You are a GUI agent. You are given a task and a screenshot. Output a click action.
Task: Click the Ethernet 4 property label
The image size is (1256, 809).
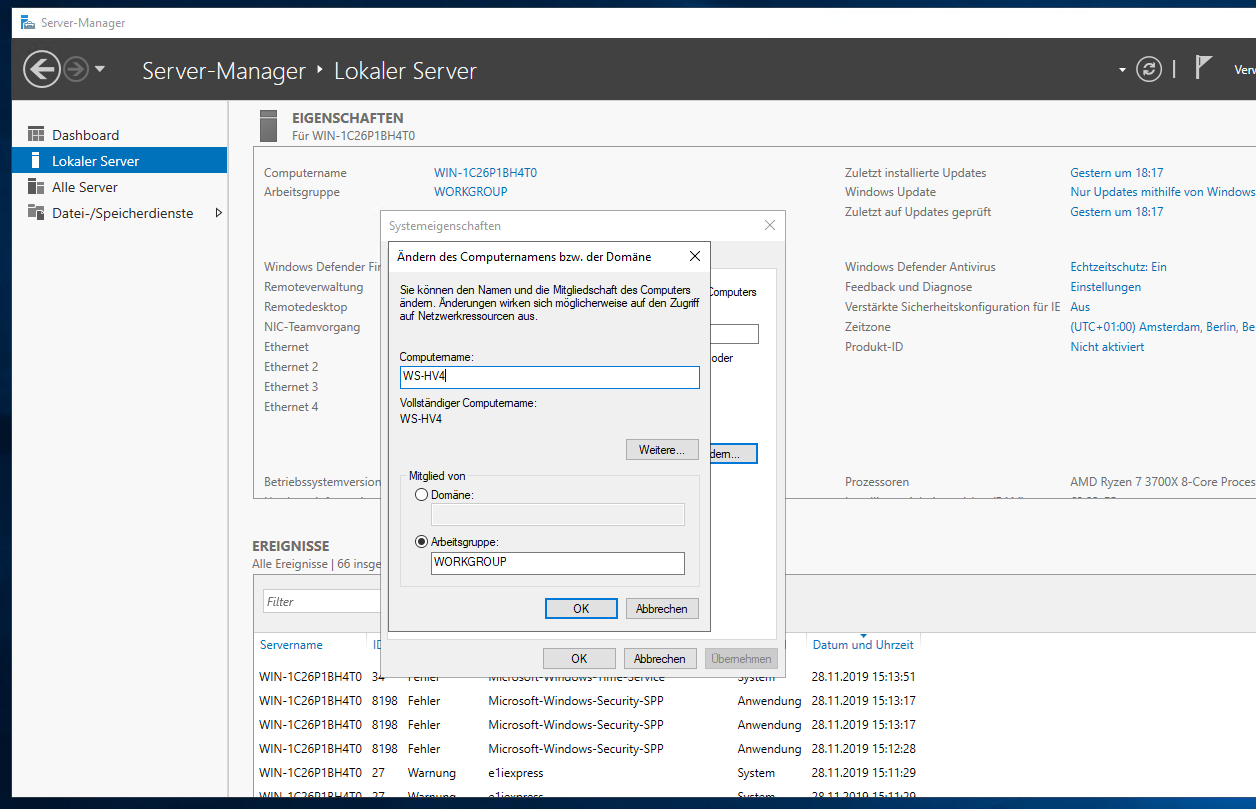tap(291, 407)
